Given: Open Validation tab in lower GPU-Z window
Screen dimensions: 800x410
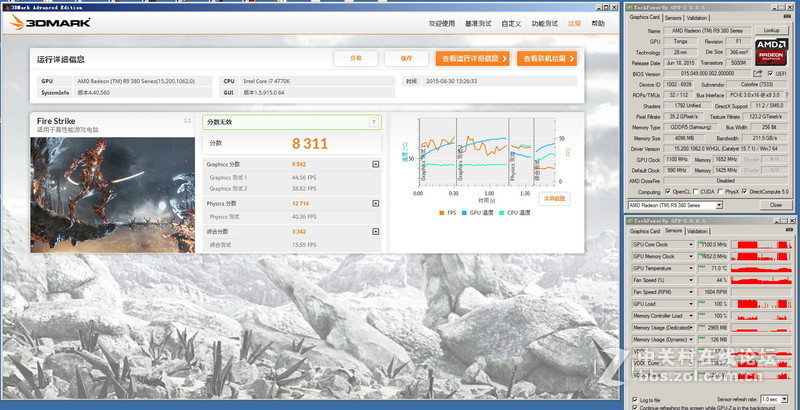Looking at the screenshot, I should point(697,232).
